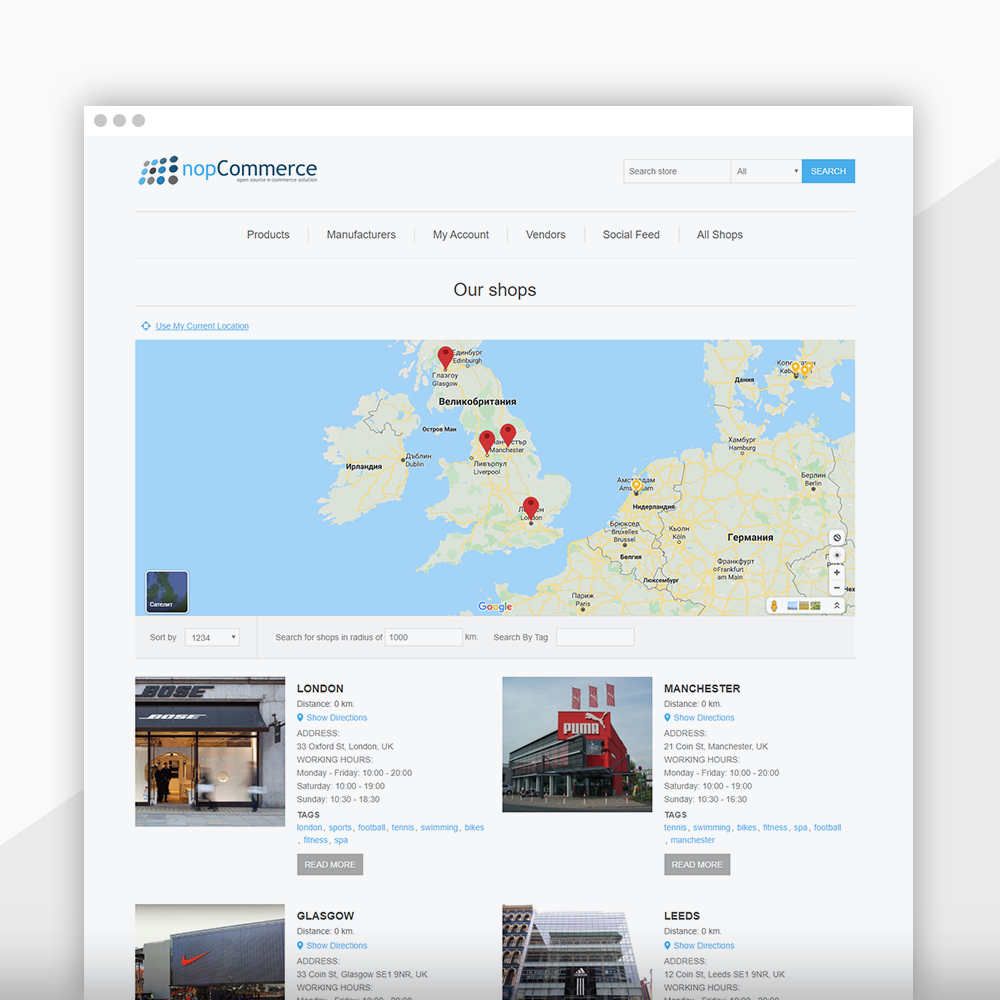Open the Products menu
1000x1000 pixels.
pos(268,235)
